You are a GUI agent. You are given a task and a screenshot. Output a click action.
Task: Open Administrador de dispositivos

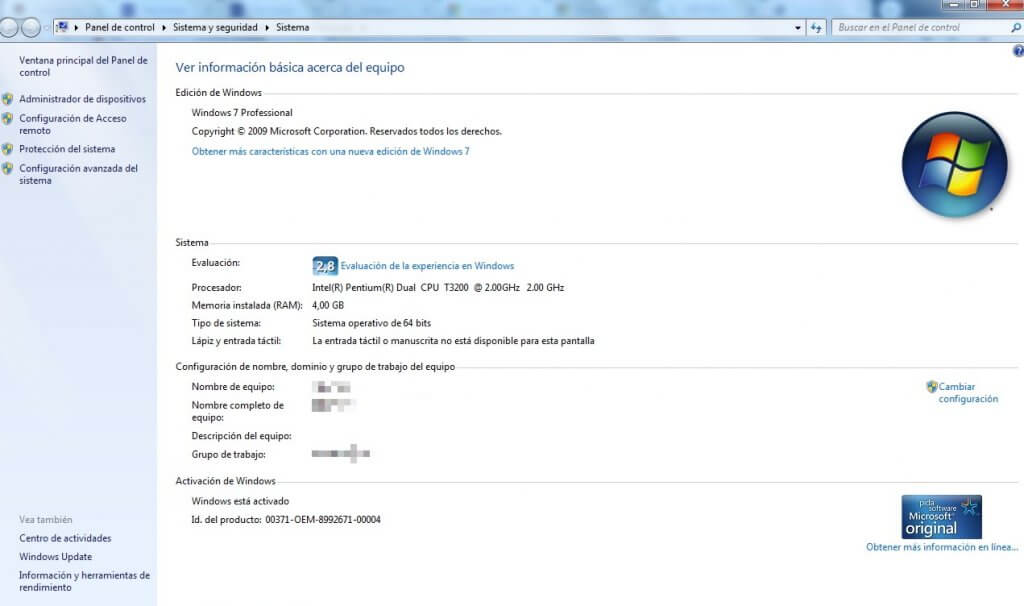tap(82, 99)
